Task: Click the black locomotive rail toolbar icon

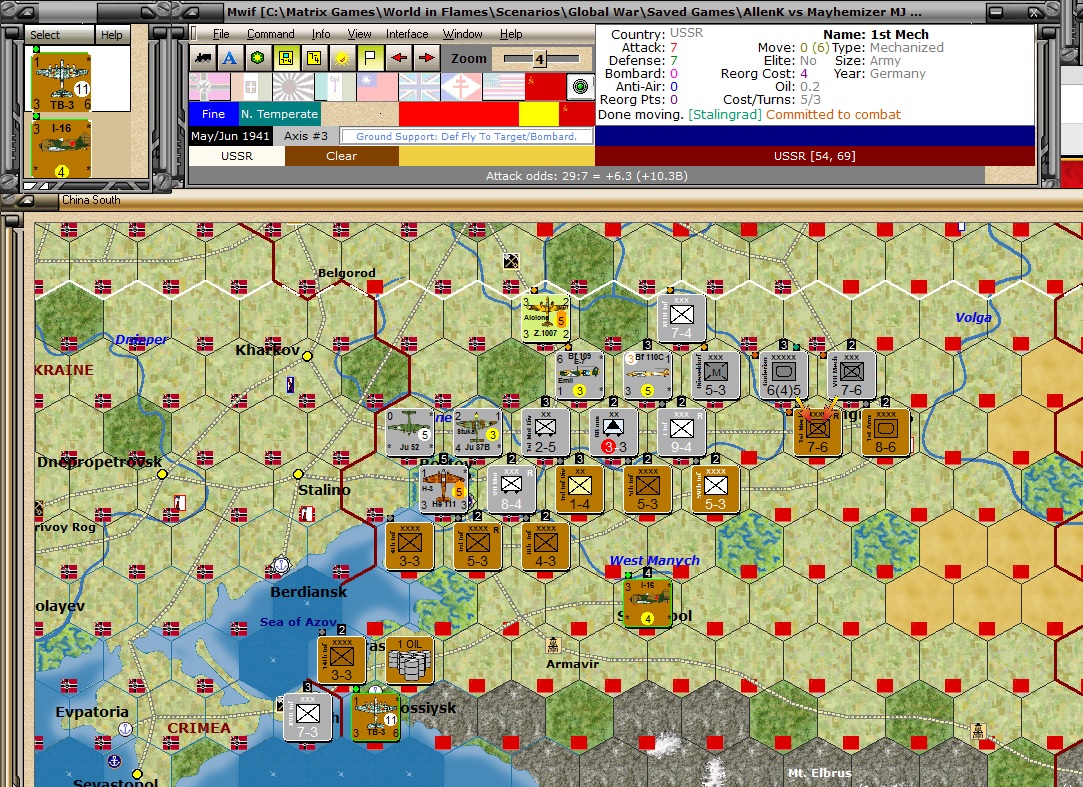Action: pyautogui.click(x=203, y=58)
